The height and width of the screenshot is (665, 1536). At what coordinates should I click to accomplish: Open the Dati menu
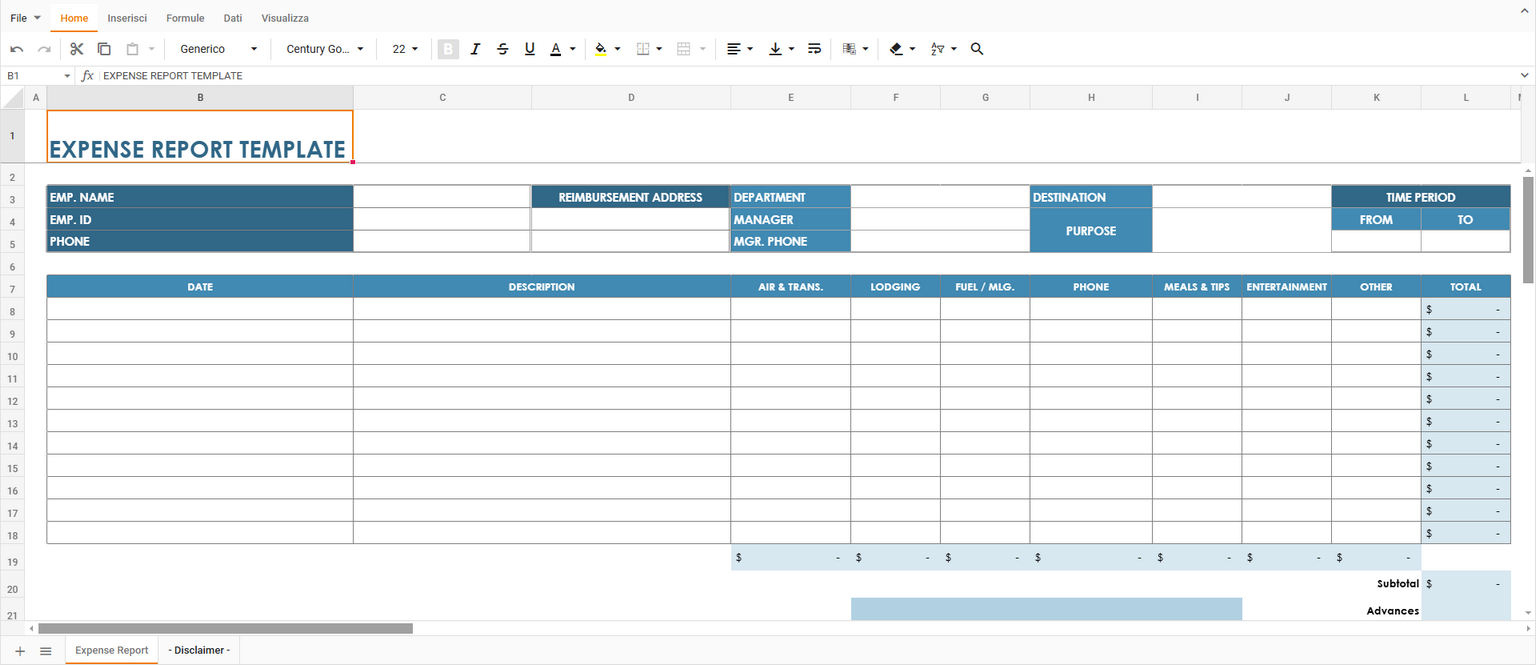pyautogui.click(x=232, y=17)
